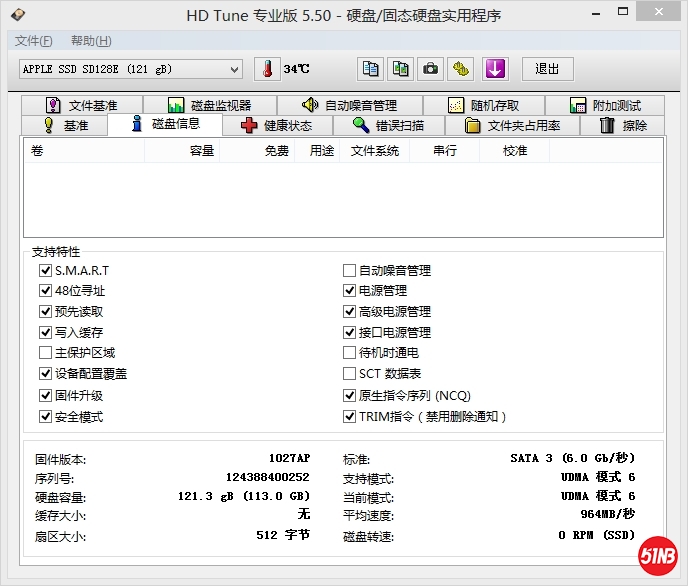The image size is (688, 586).
Task: Click the yellow options tool icon
Action: coord(460,69)
